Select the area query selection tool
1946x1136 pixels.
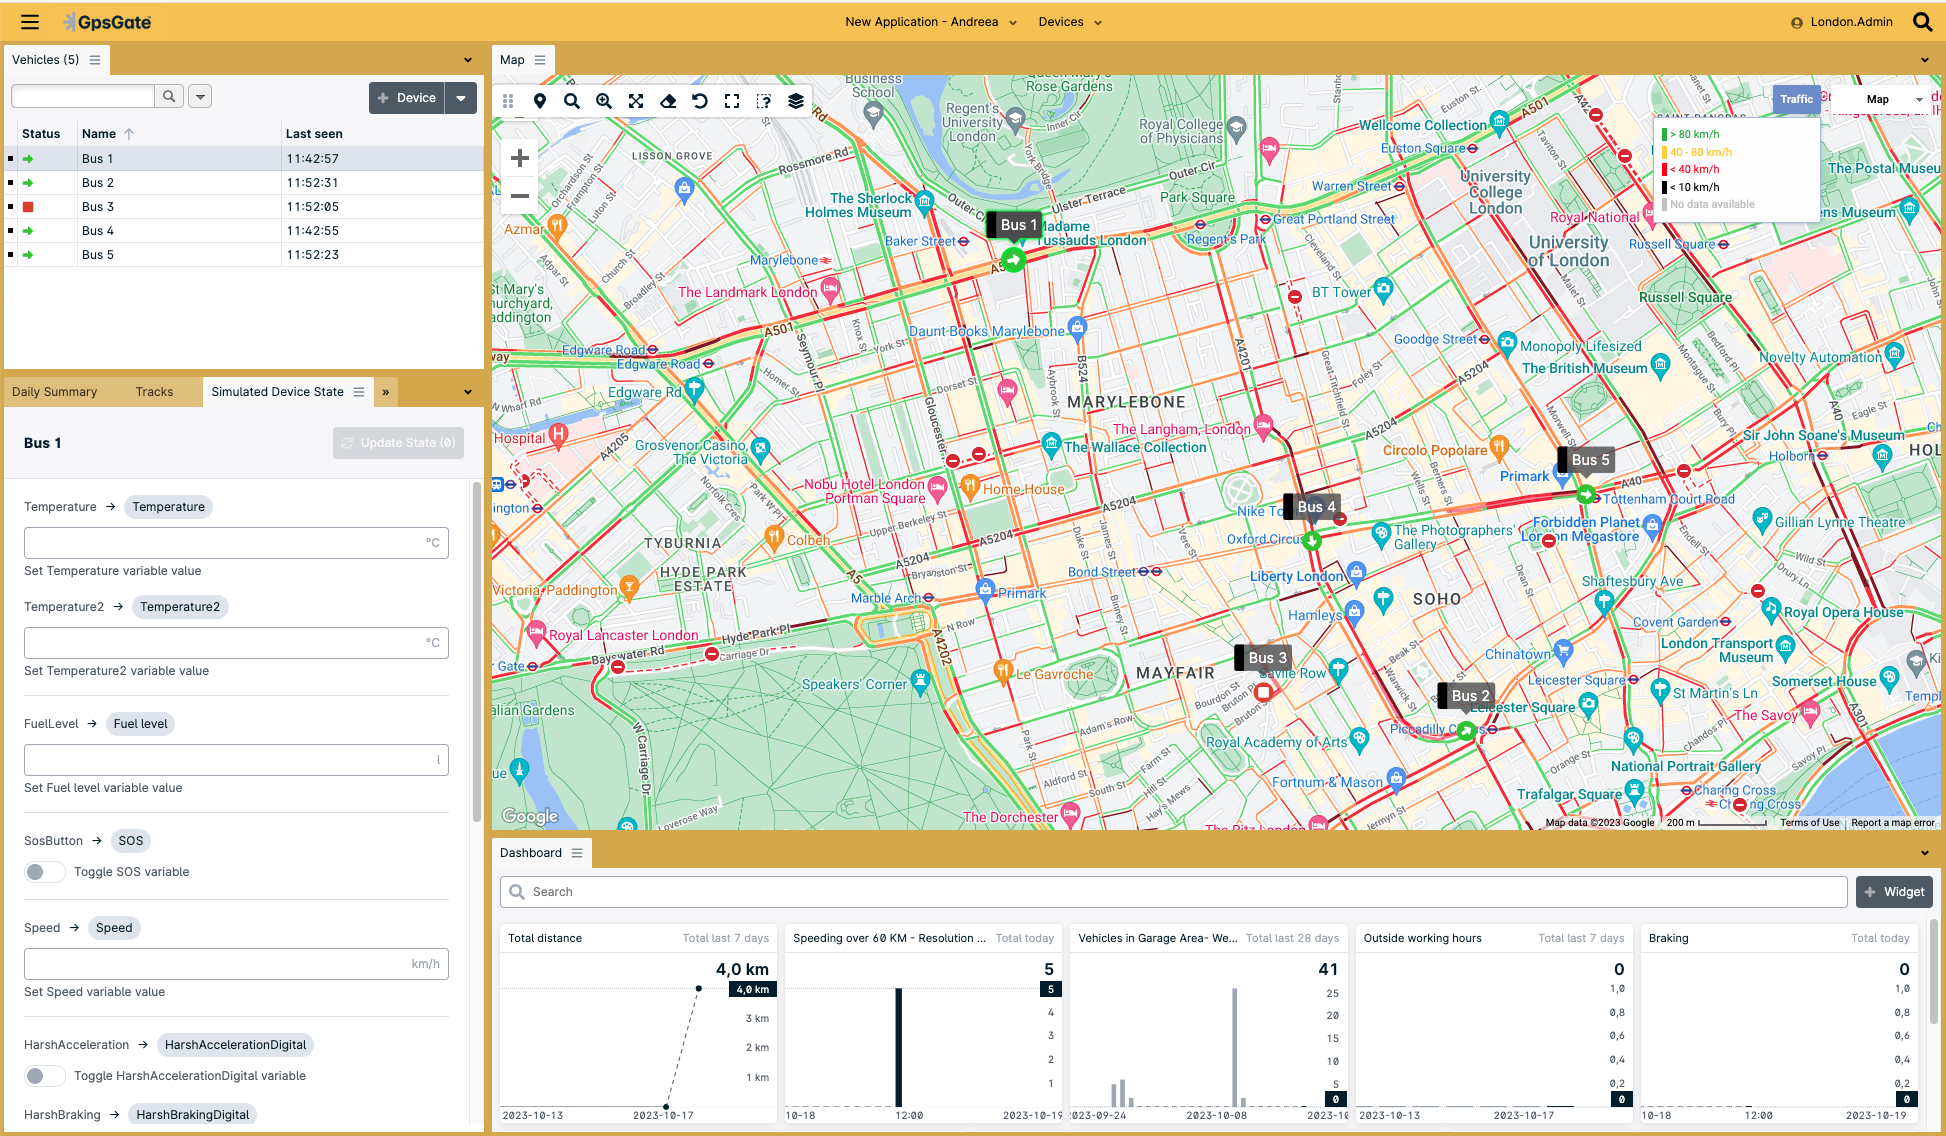click(x=764, y=101)
